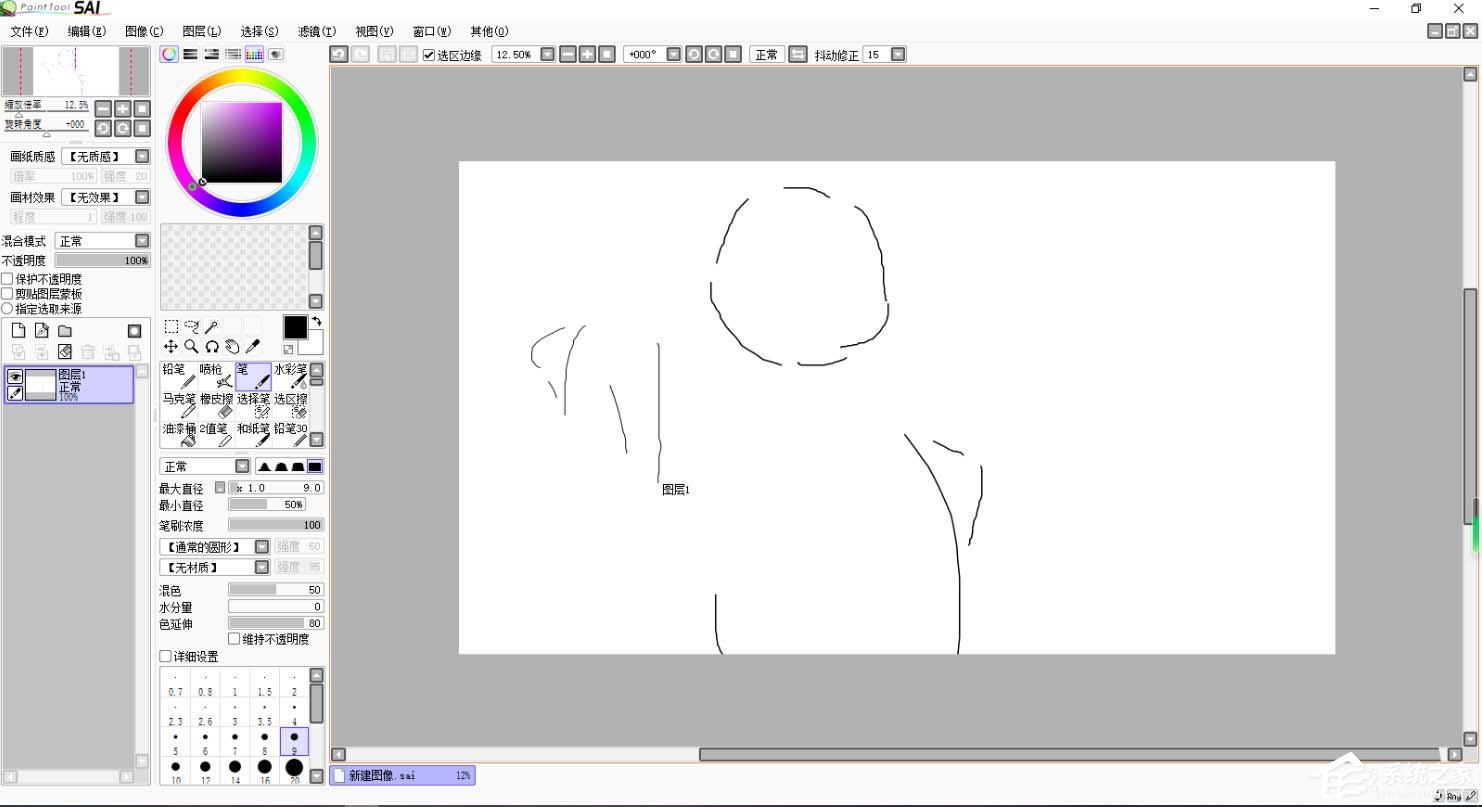
Task: Open the 抖动修正 stabilizer dropdown
Action: click(x=898, y=55)
